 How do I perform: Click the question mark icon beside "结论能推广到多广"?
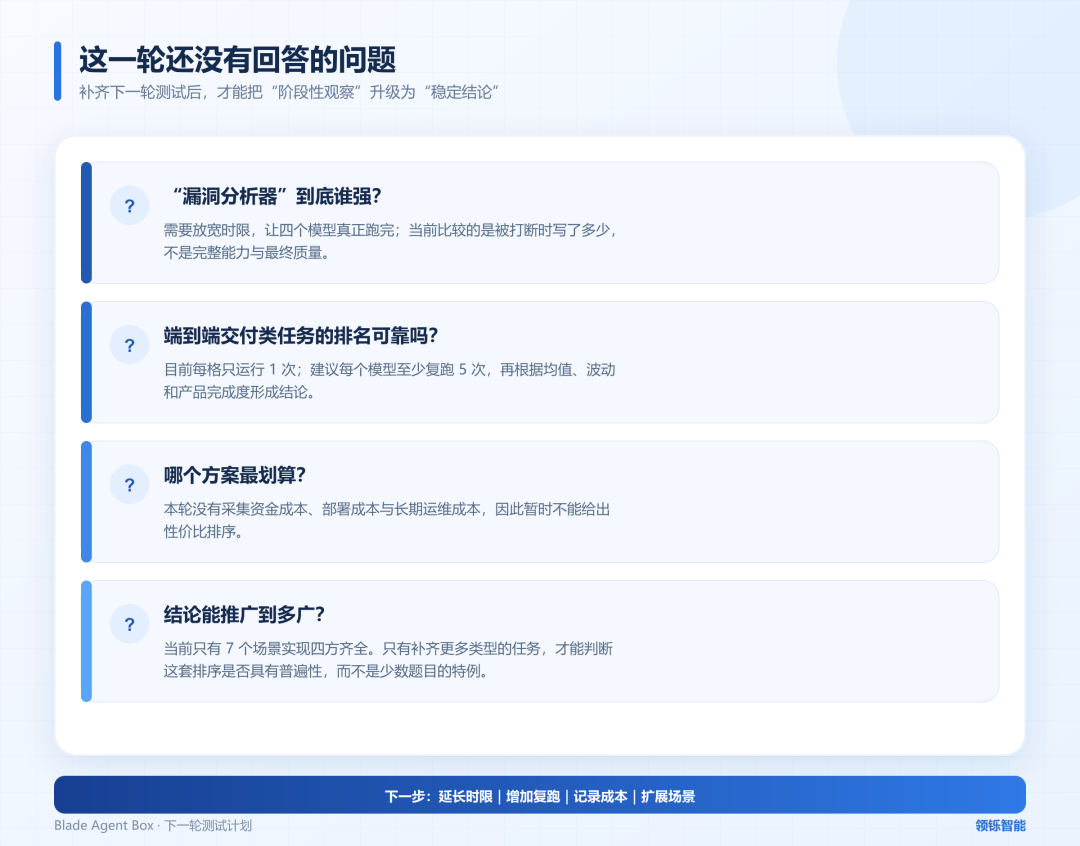(129, 624)
